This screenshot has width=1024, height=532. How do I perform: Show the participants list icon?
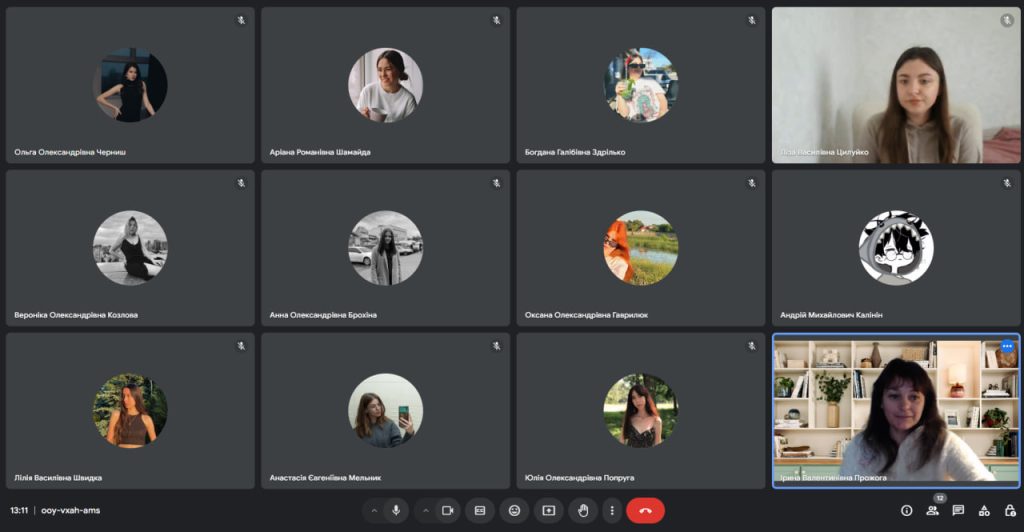pos(932,510)
